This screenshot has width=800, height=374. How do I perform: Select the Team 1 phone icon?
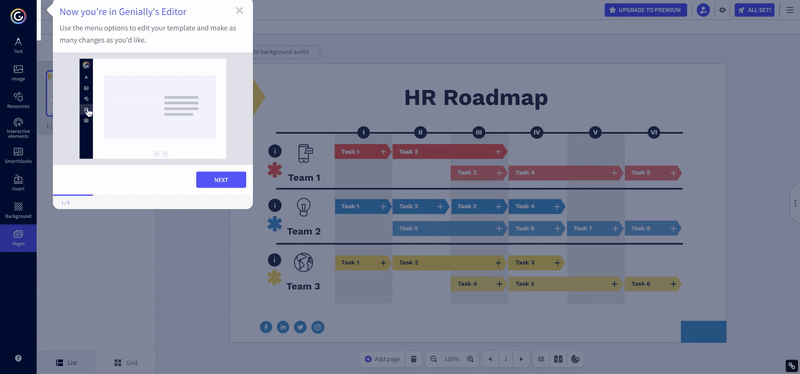tap(305, 154)
